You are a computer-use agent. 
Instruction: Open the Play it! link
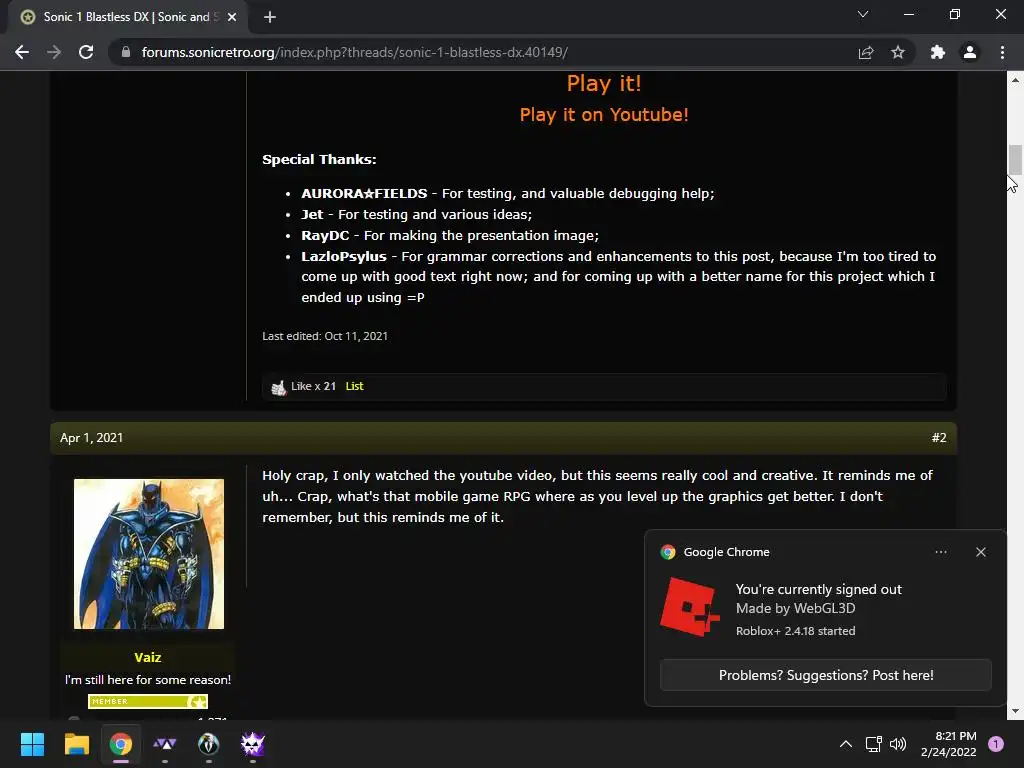coord(604,83)
